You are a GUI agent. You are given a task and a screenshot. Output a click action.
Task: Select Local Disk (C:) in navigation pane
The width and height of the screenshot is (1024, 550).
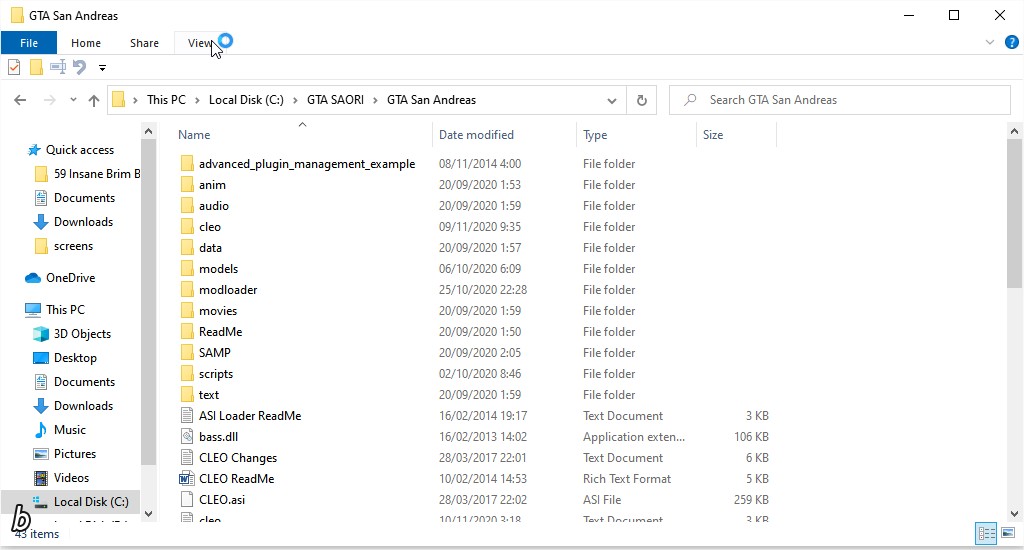point(91,502)
